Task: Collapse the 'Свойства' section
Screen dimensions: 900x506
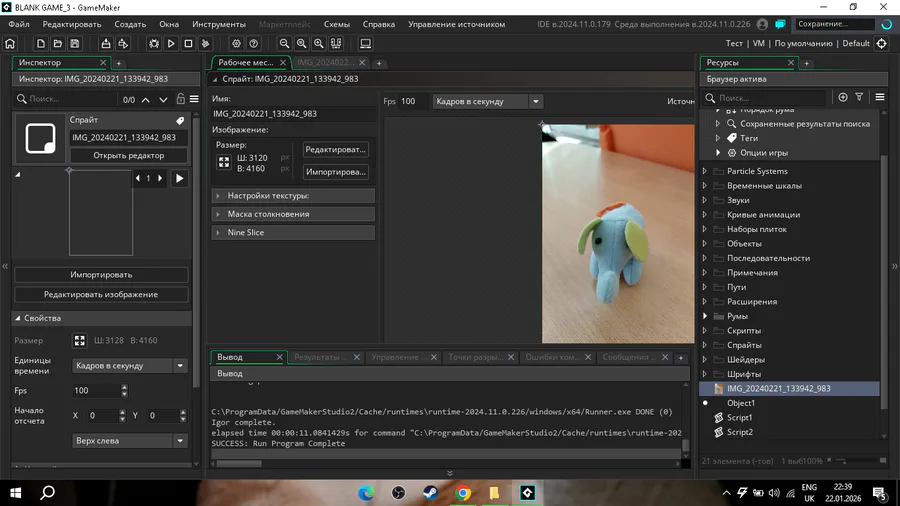Action: pos(18,318)
